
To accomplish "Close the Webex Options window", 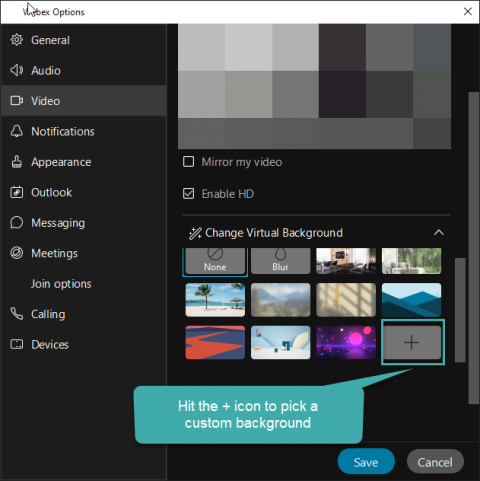I will 468,12.
